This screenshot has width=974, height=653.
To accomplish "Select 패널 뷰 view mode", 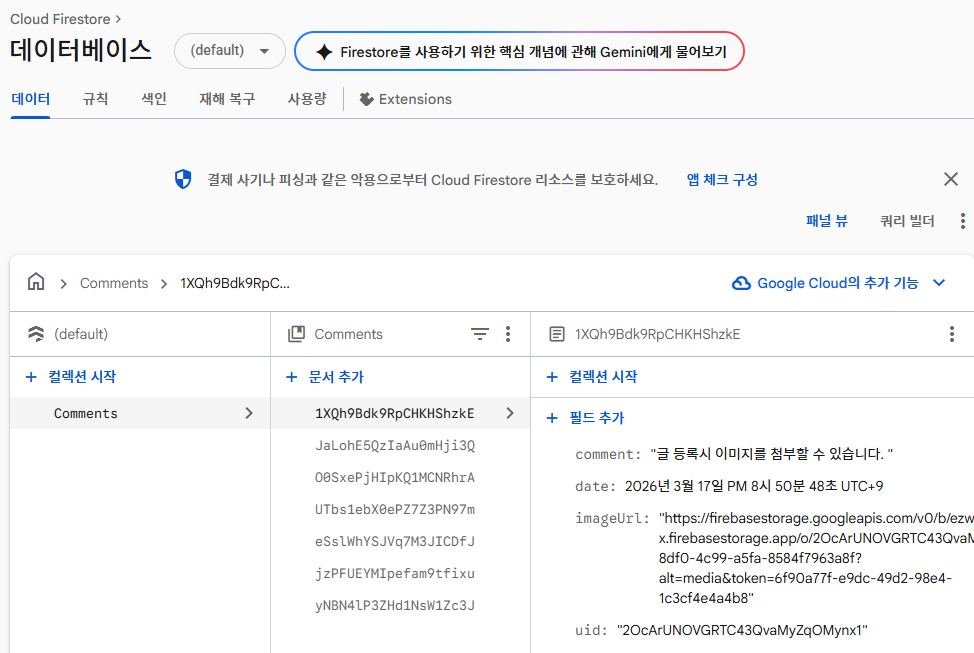I will click(826, 221).
